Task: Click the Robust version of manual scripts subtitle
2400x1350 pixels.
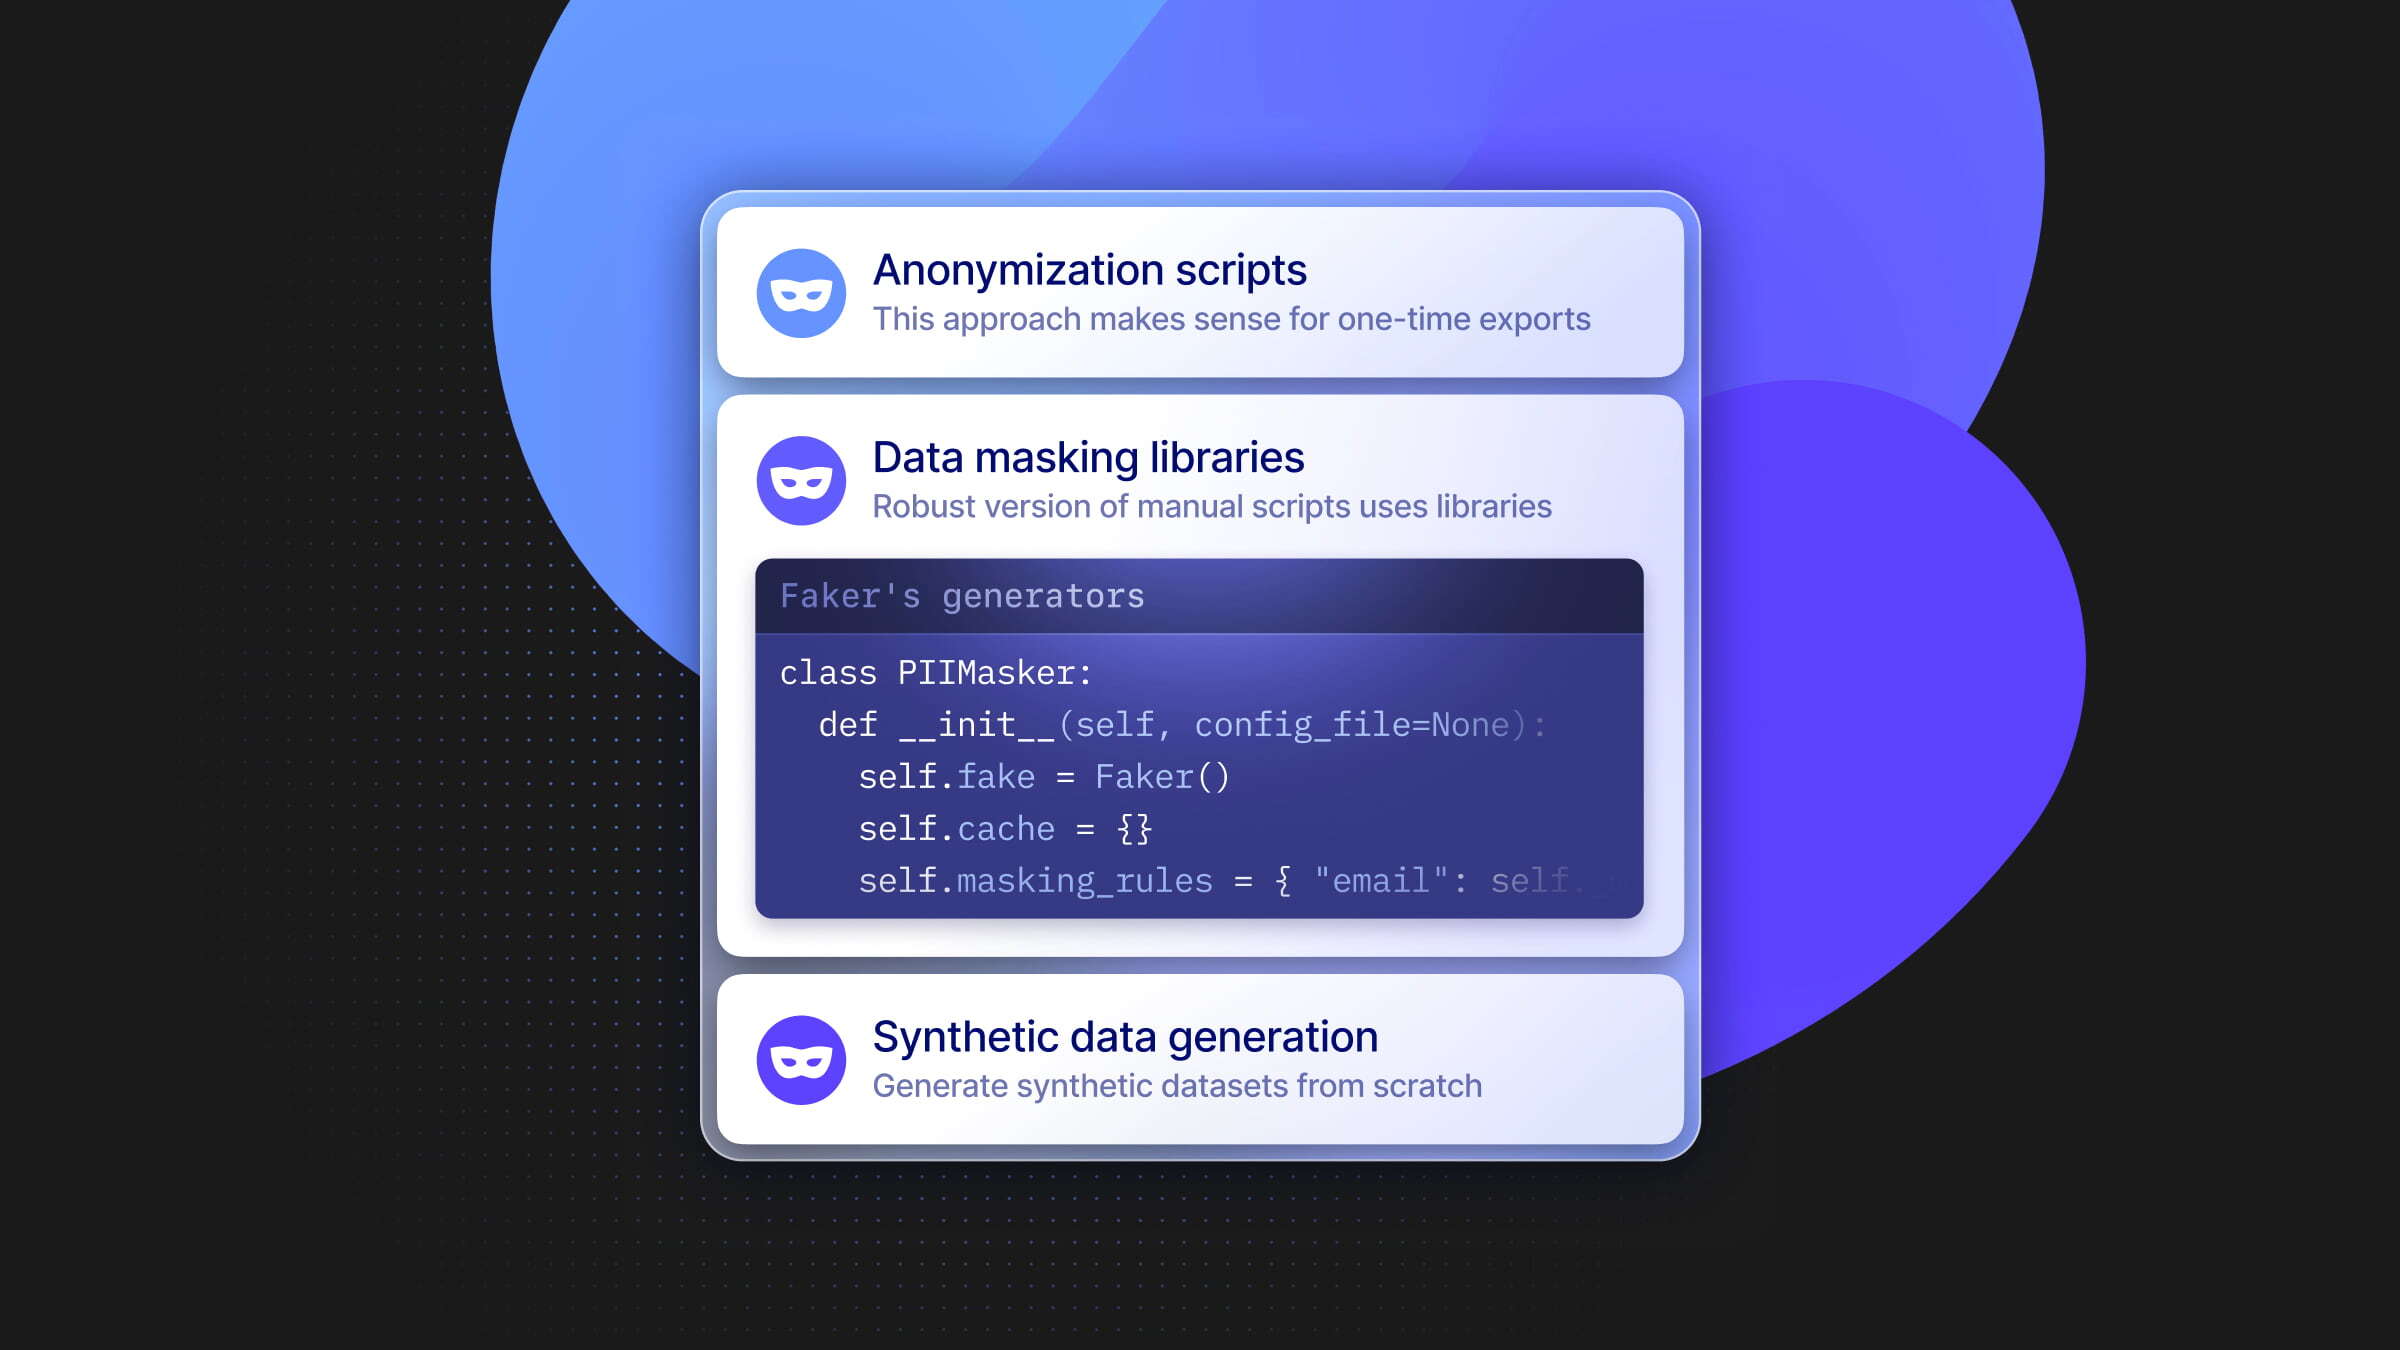Action: click(1211, 507)
